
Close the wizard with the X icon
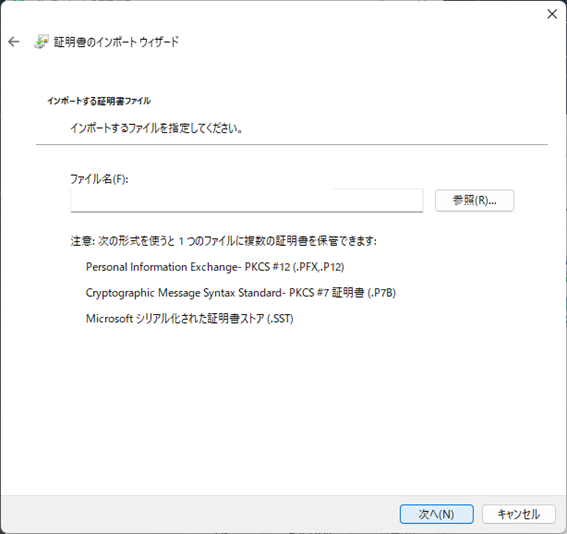(552, 14)
